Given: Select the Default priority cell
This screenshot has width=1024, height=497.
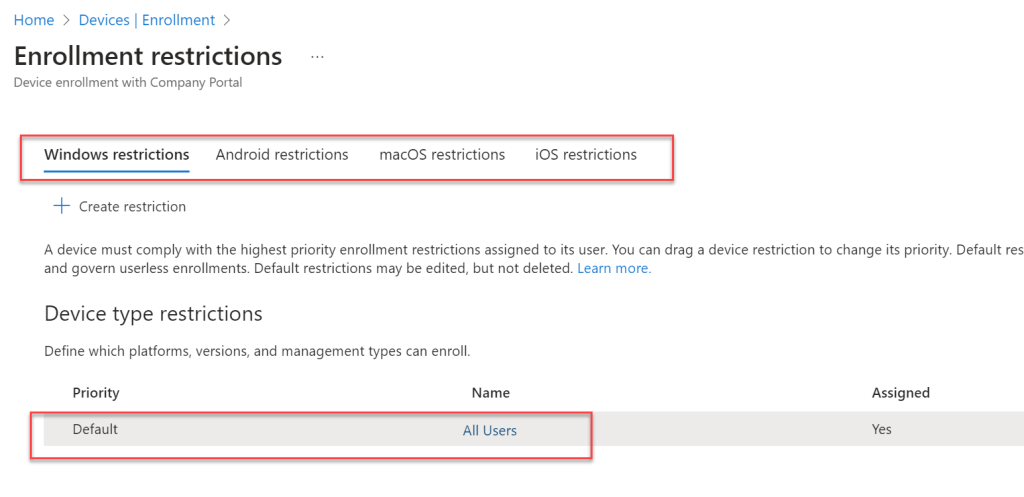Looking at the screenshot, I should (x=95, y=429).
